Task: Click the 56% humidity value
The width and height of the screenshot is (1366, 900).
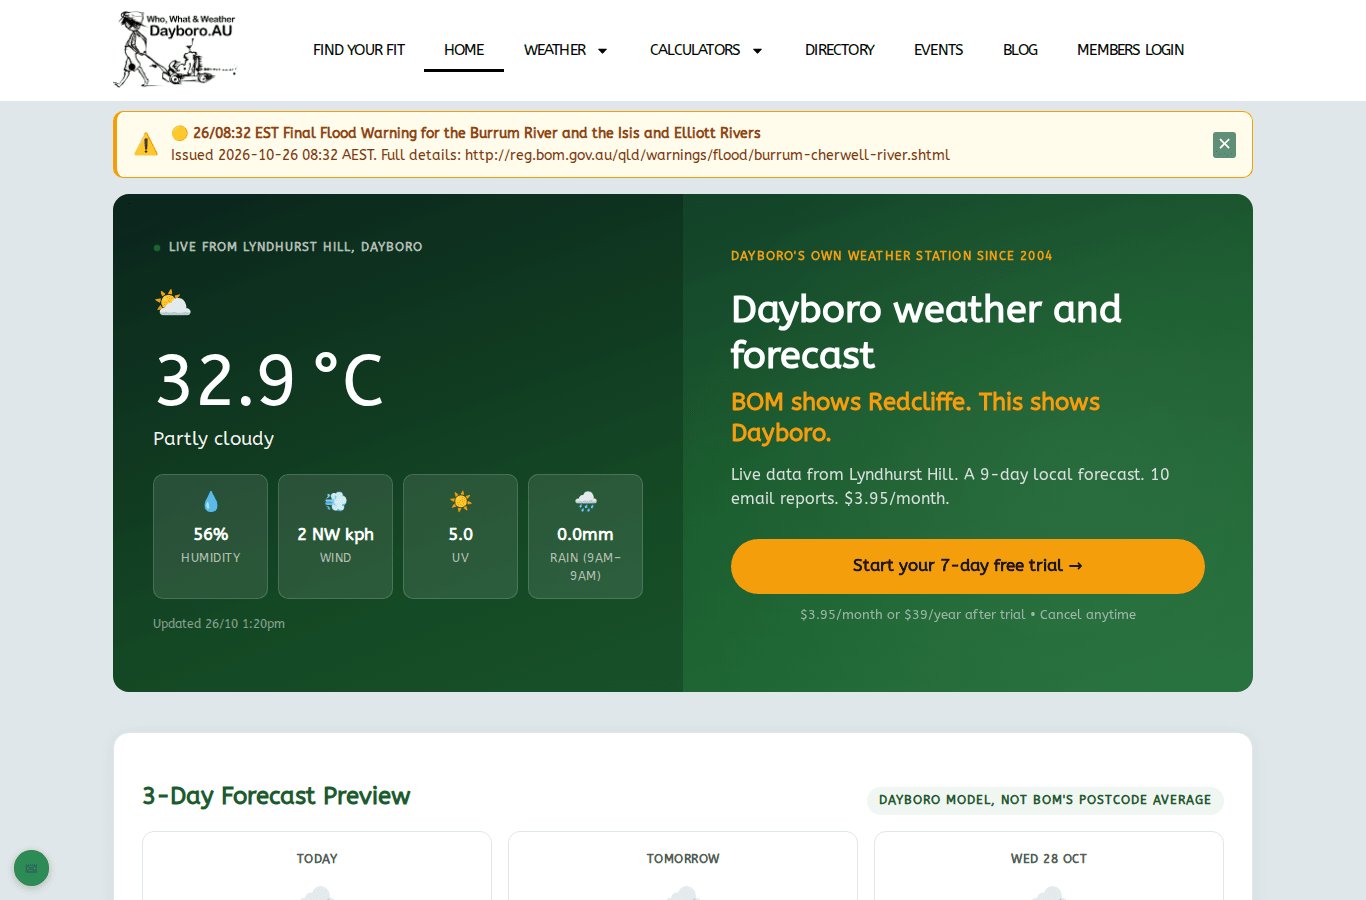Action: [x=211, y=535]
